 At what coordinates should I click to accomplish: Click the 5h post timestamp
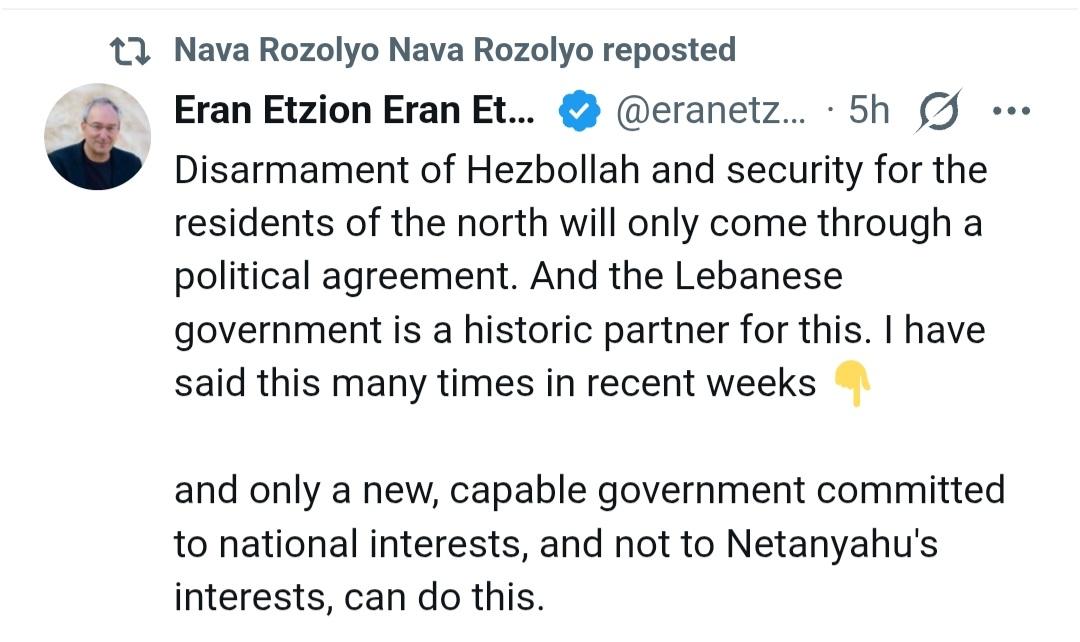click(x=868, y=111)
